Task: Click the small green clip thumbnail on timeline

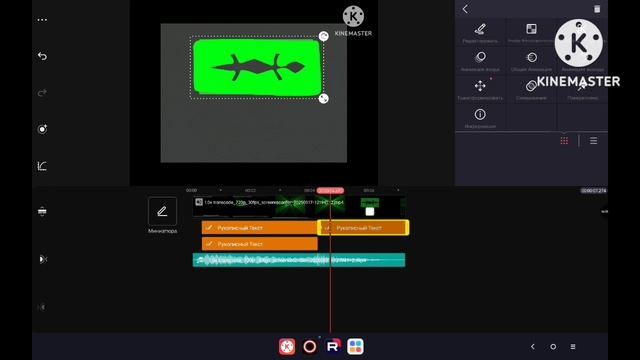Action: click(370, 202)
